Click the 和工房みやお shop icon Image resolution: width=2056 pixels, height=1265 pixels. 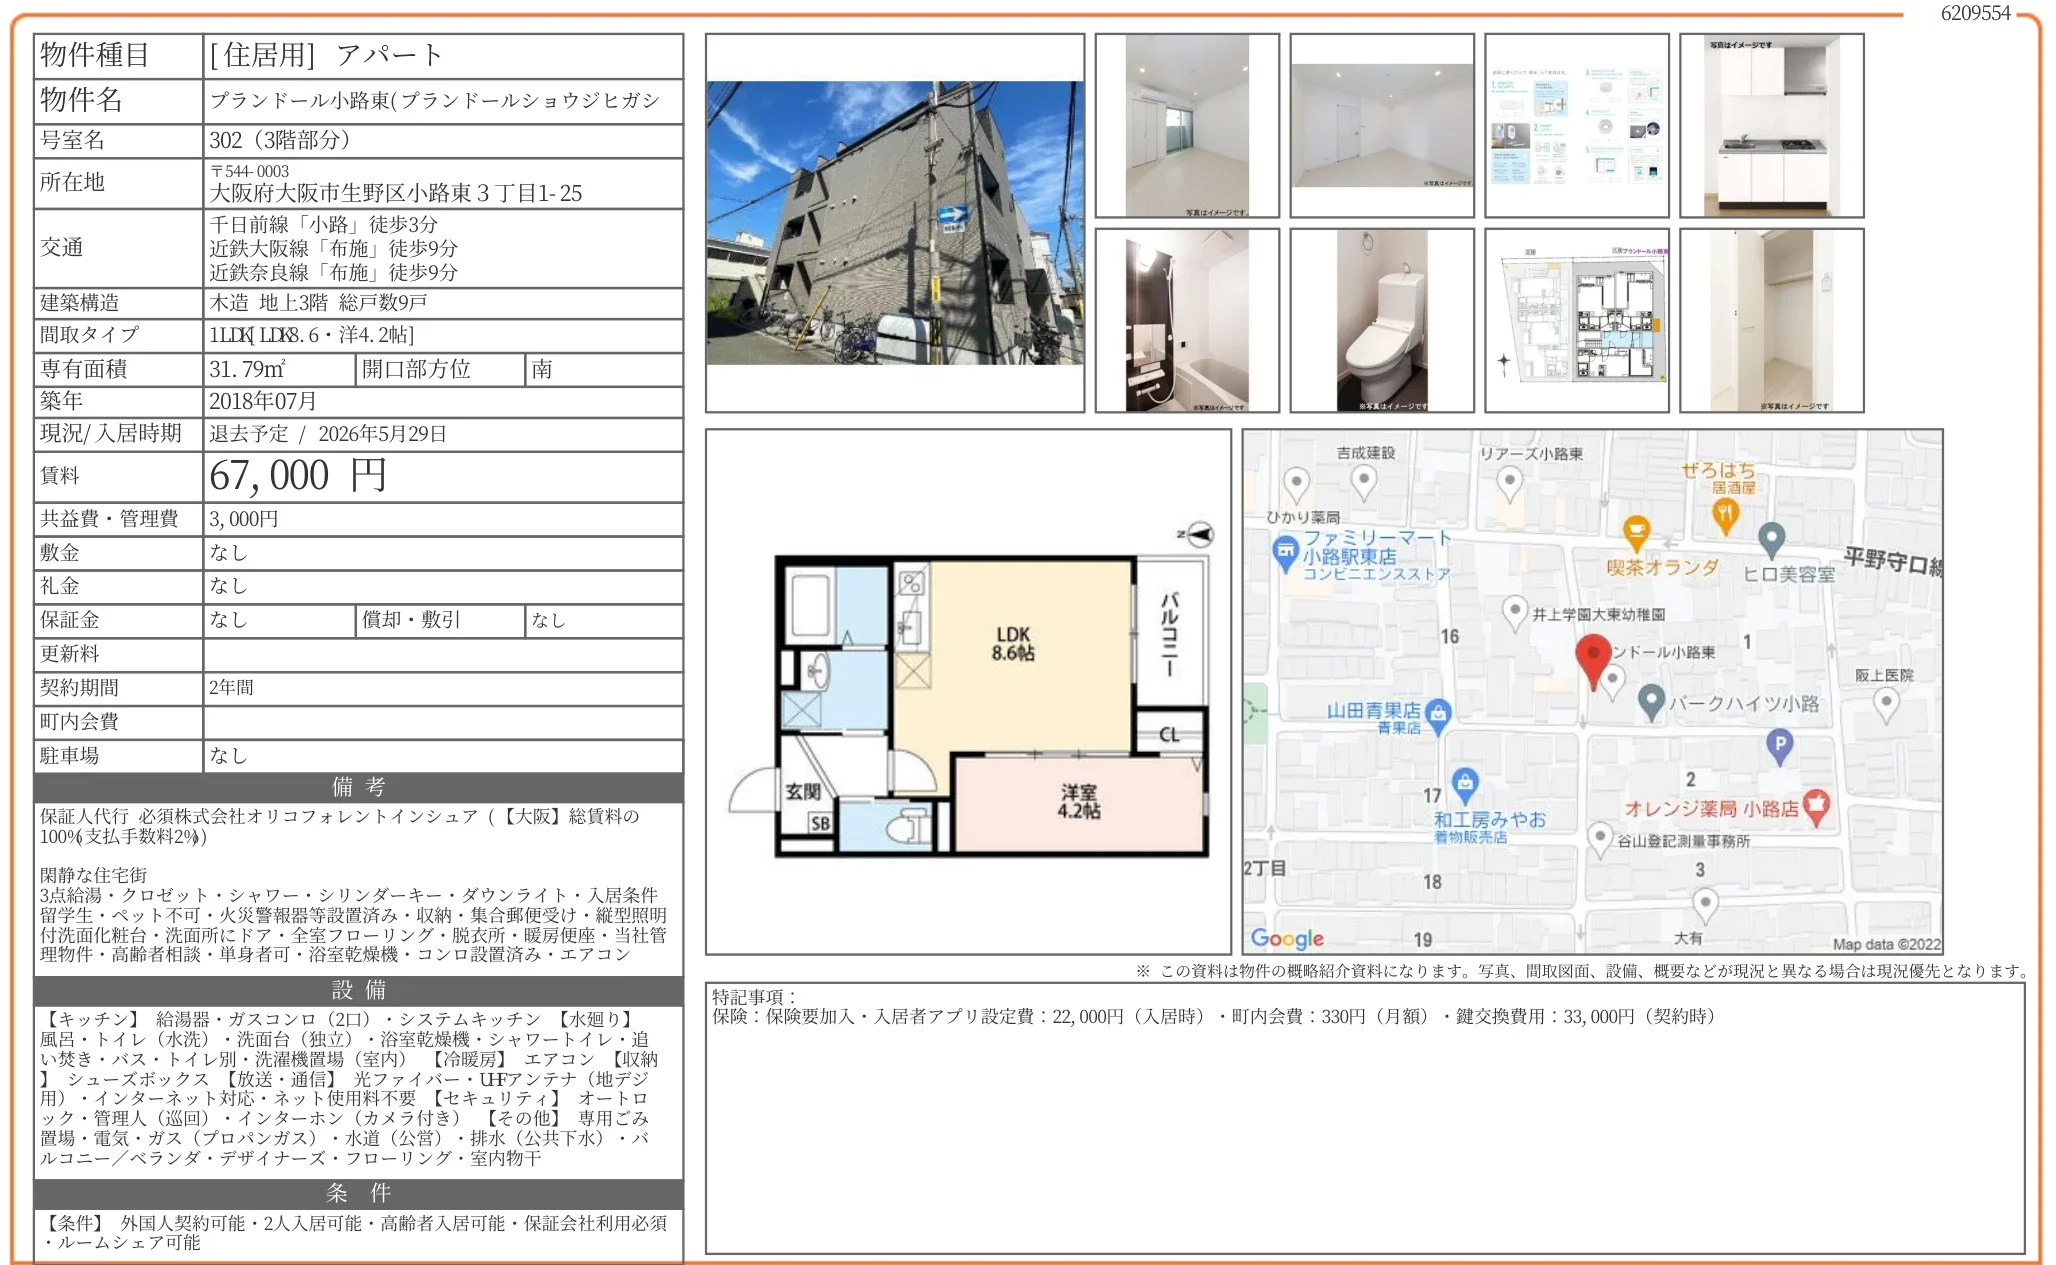1464,784
